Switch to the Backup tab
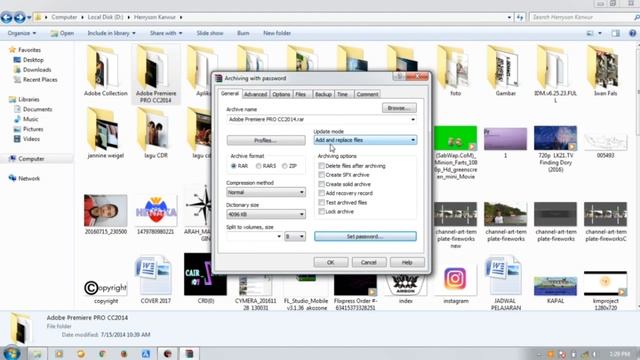Viewport: 640px width, 360px height. (323, 94)
